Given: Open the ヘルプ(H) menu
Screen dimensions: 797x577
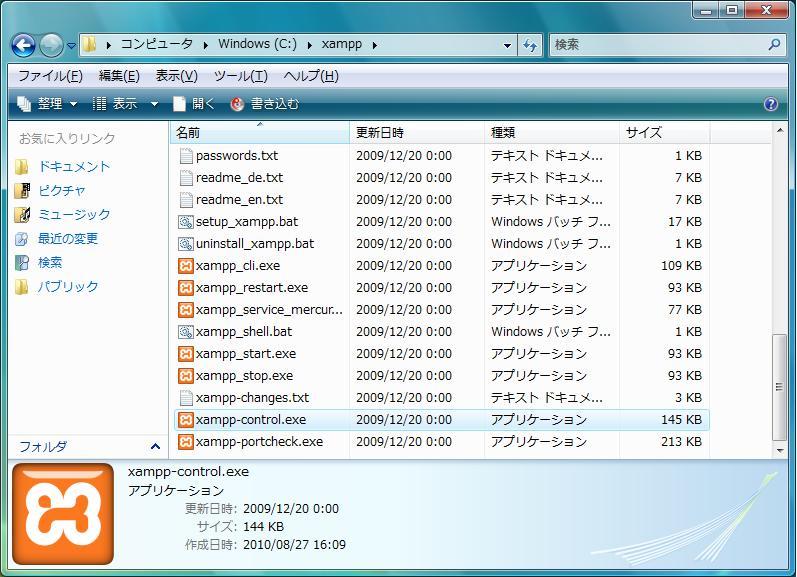Looking at the screenshot, I should [311, 76].
